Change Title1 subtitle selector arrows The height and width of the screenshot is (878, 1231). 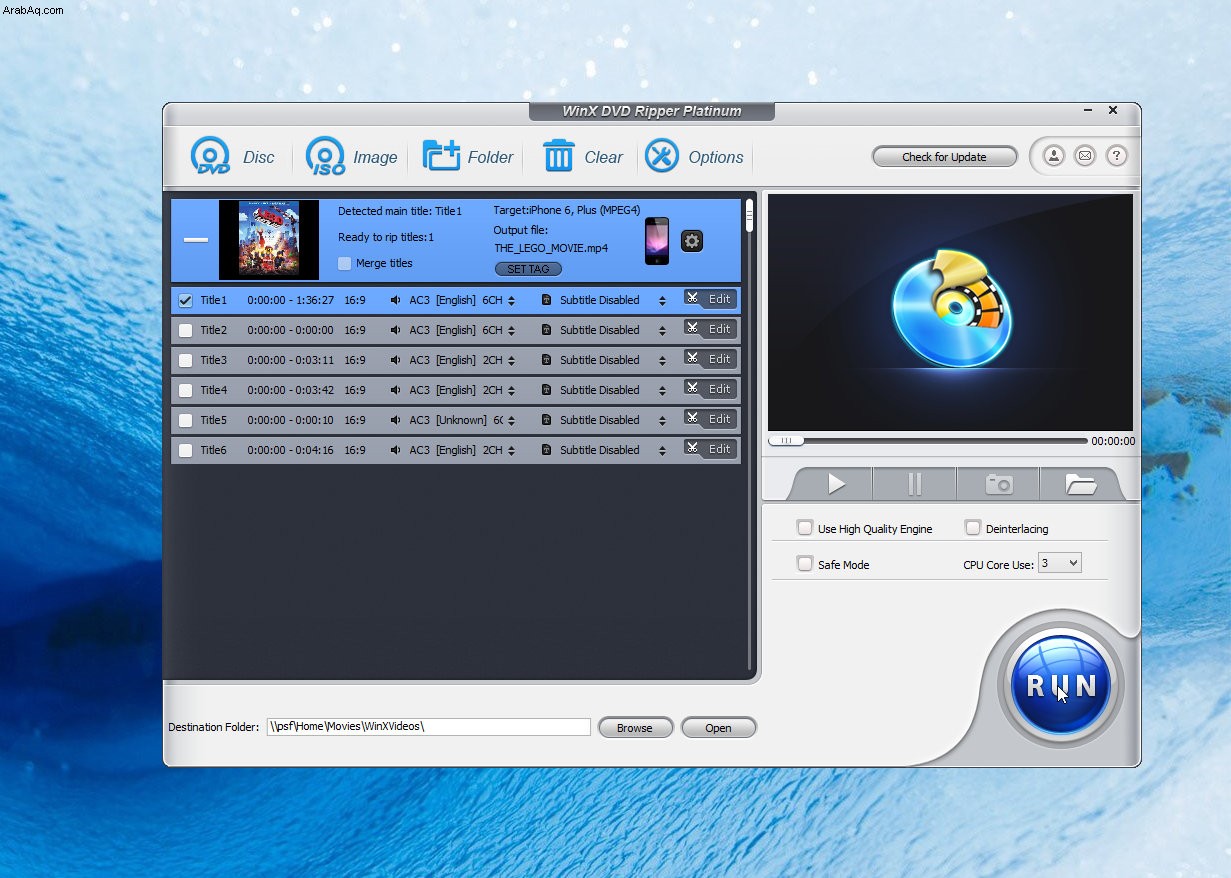[x=662, y=300]
